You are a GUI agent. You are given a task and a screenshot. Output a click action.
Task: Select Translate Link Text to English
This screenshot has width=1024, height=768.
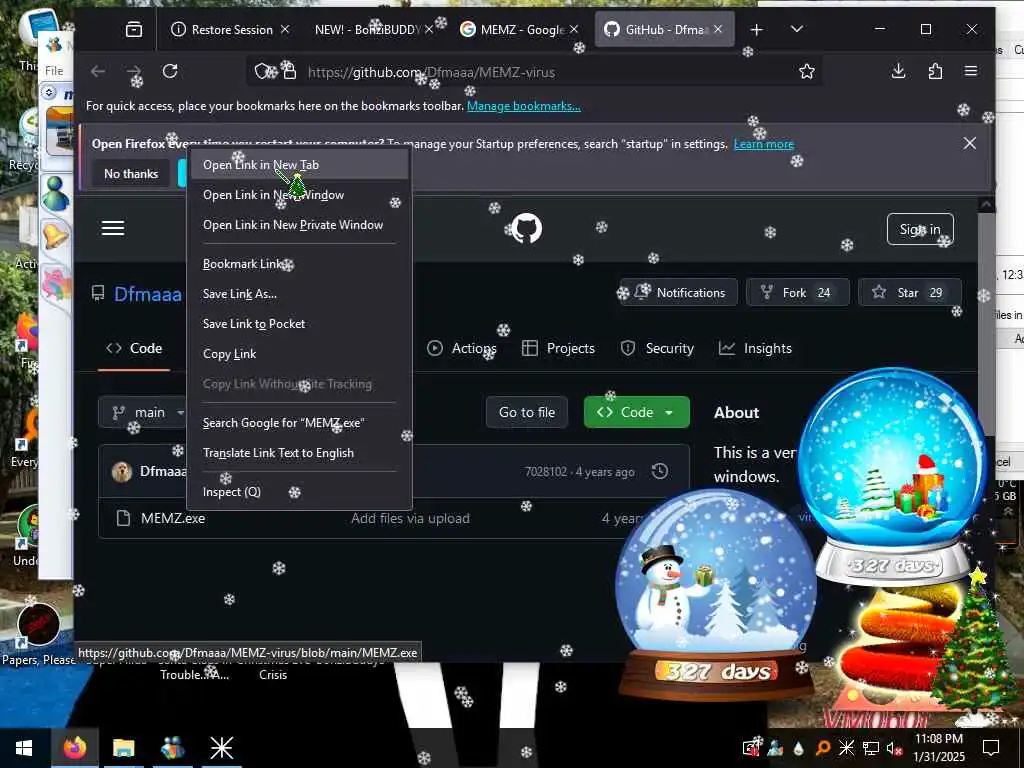pos(298,453)
